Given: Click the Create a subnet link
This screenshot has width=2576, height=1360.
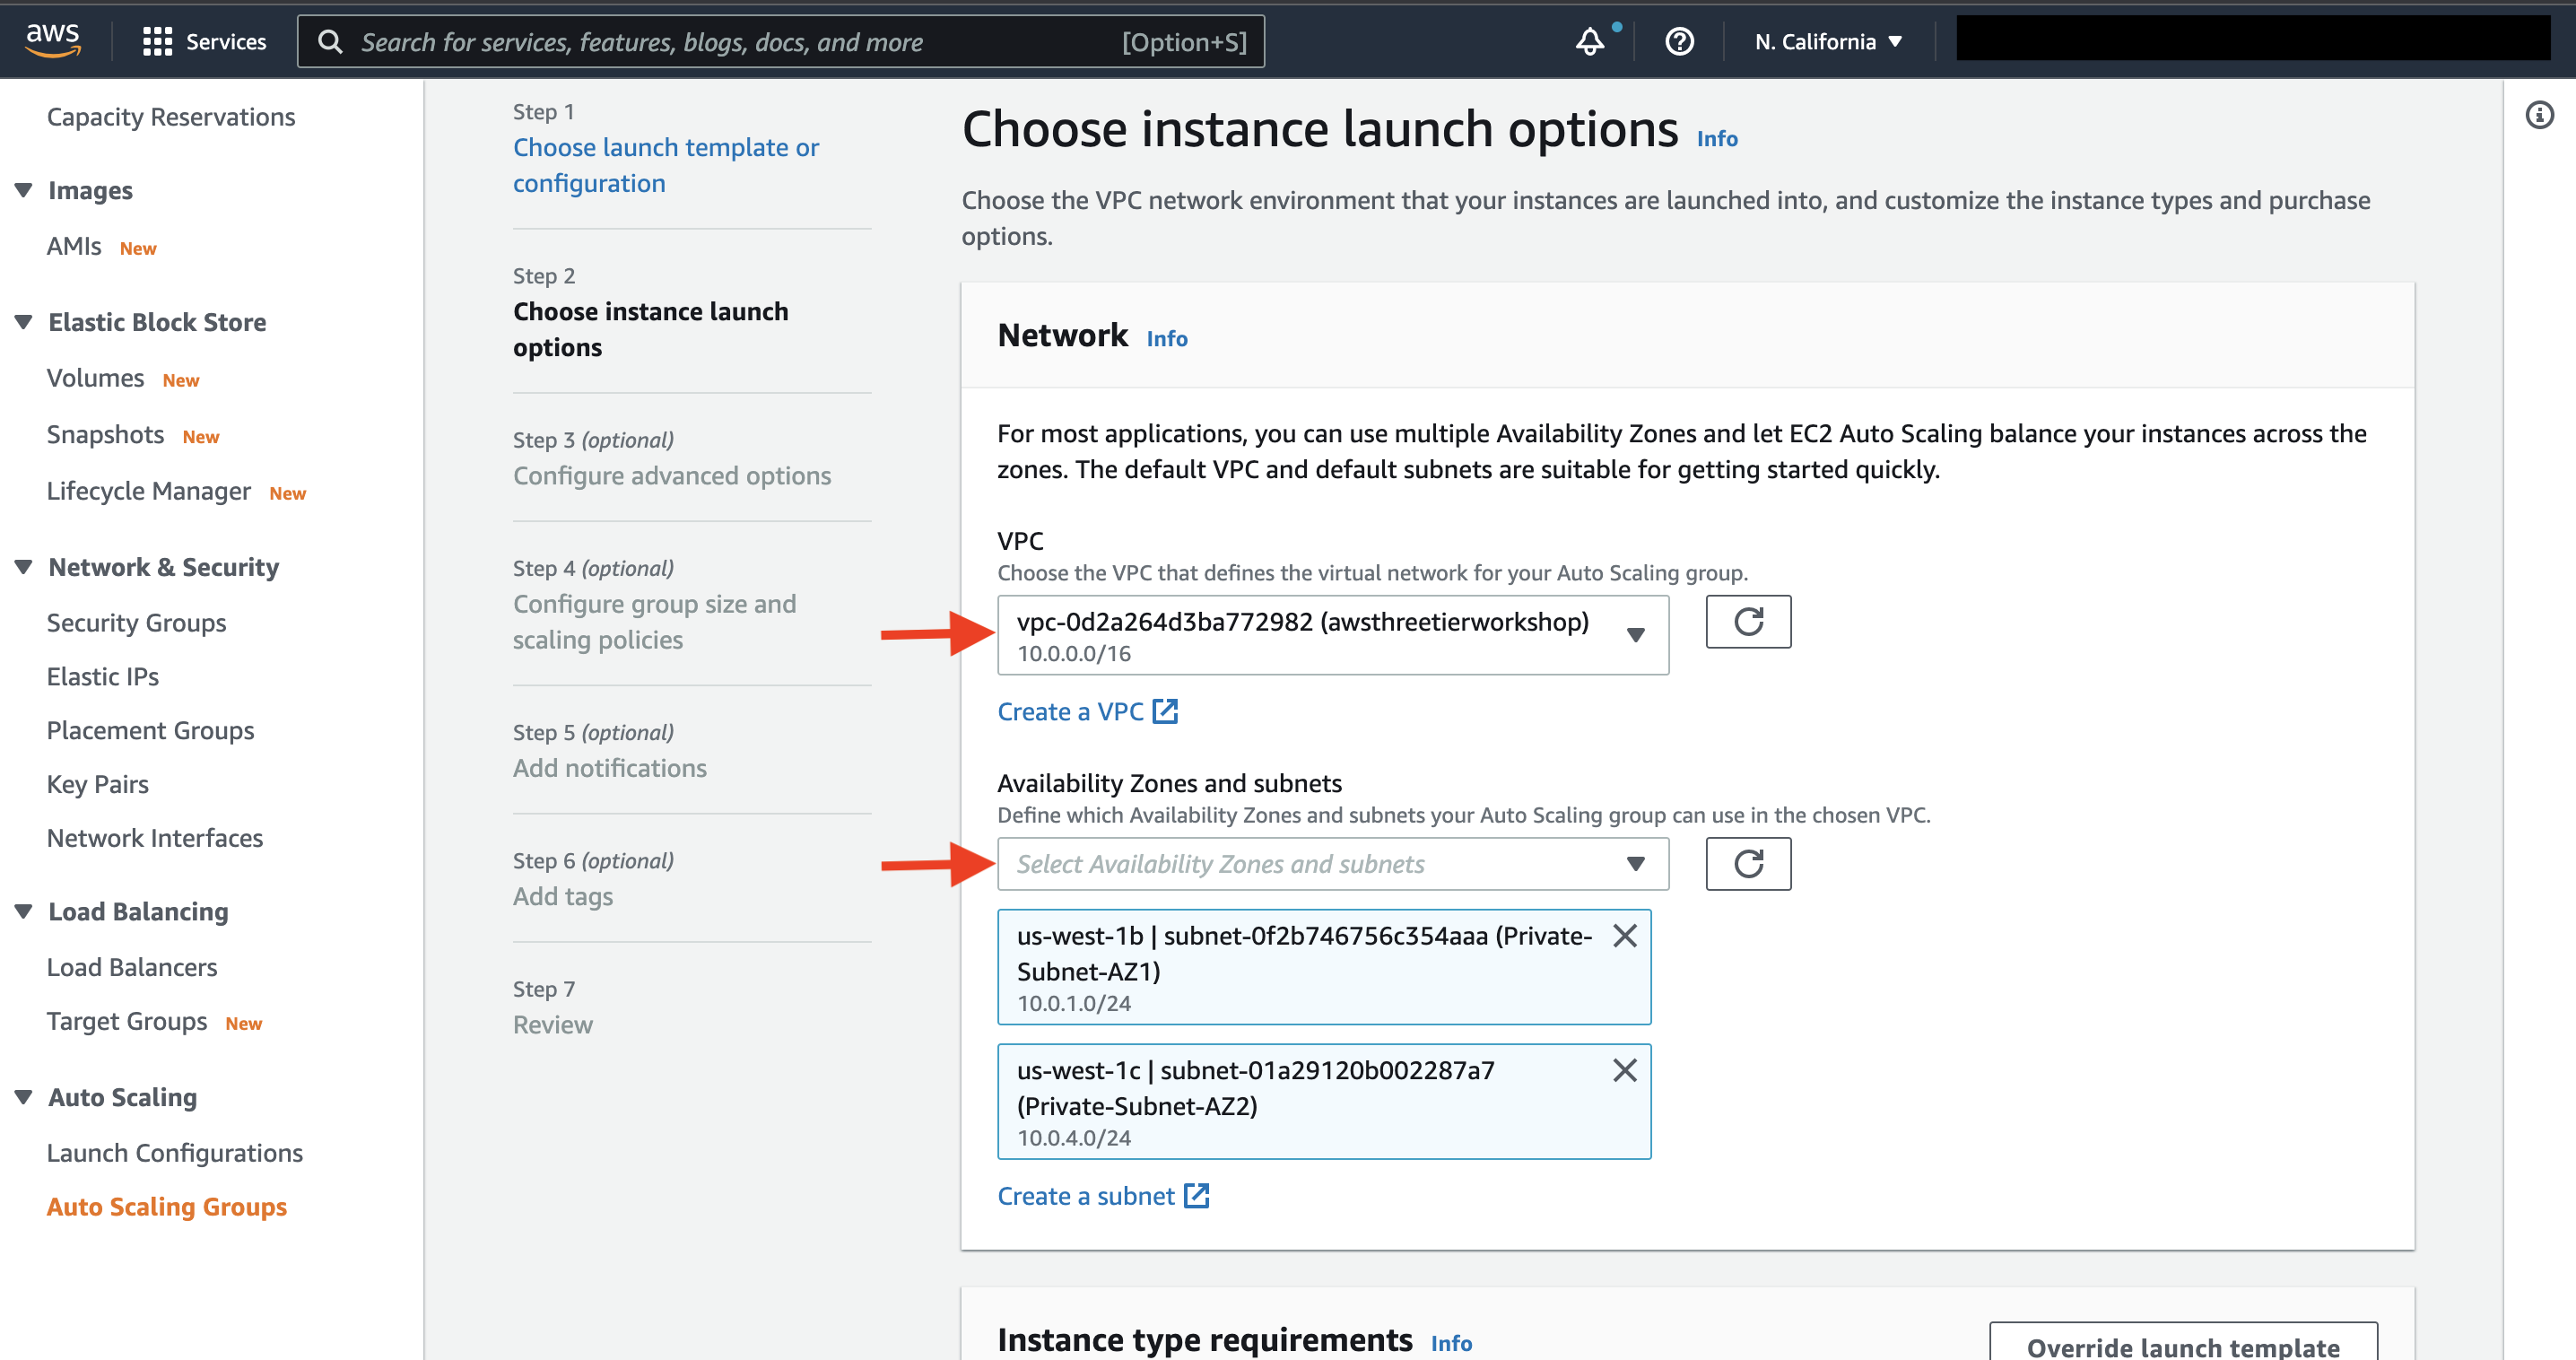Looking at the screenshot, I should point(1106,1195).
